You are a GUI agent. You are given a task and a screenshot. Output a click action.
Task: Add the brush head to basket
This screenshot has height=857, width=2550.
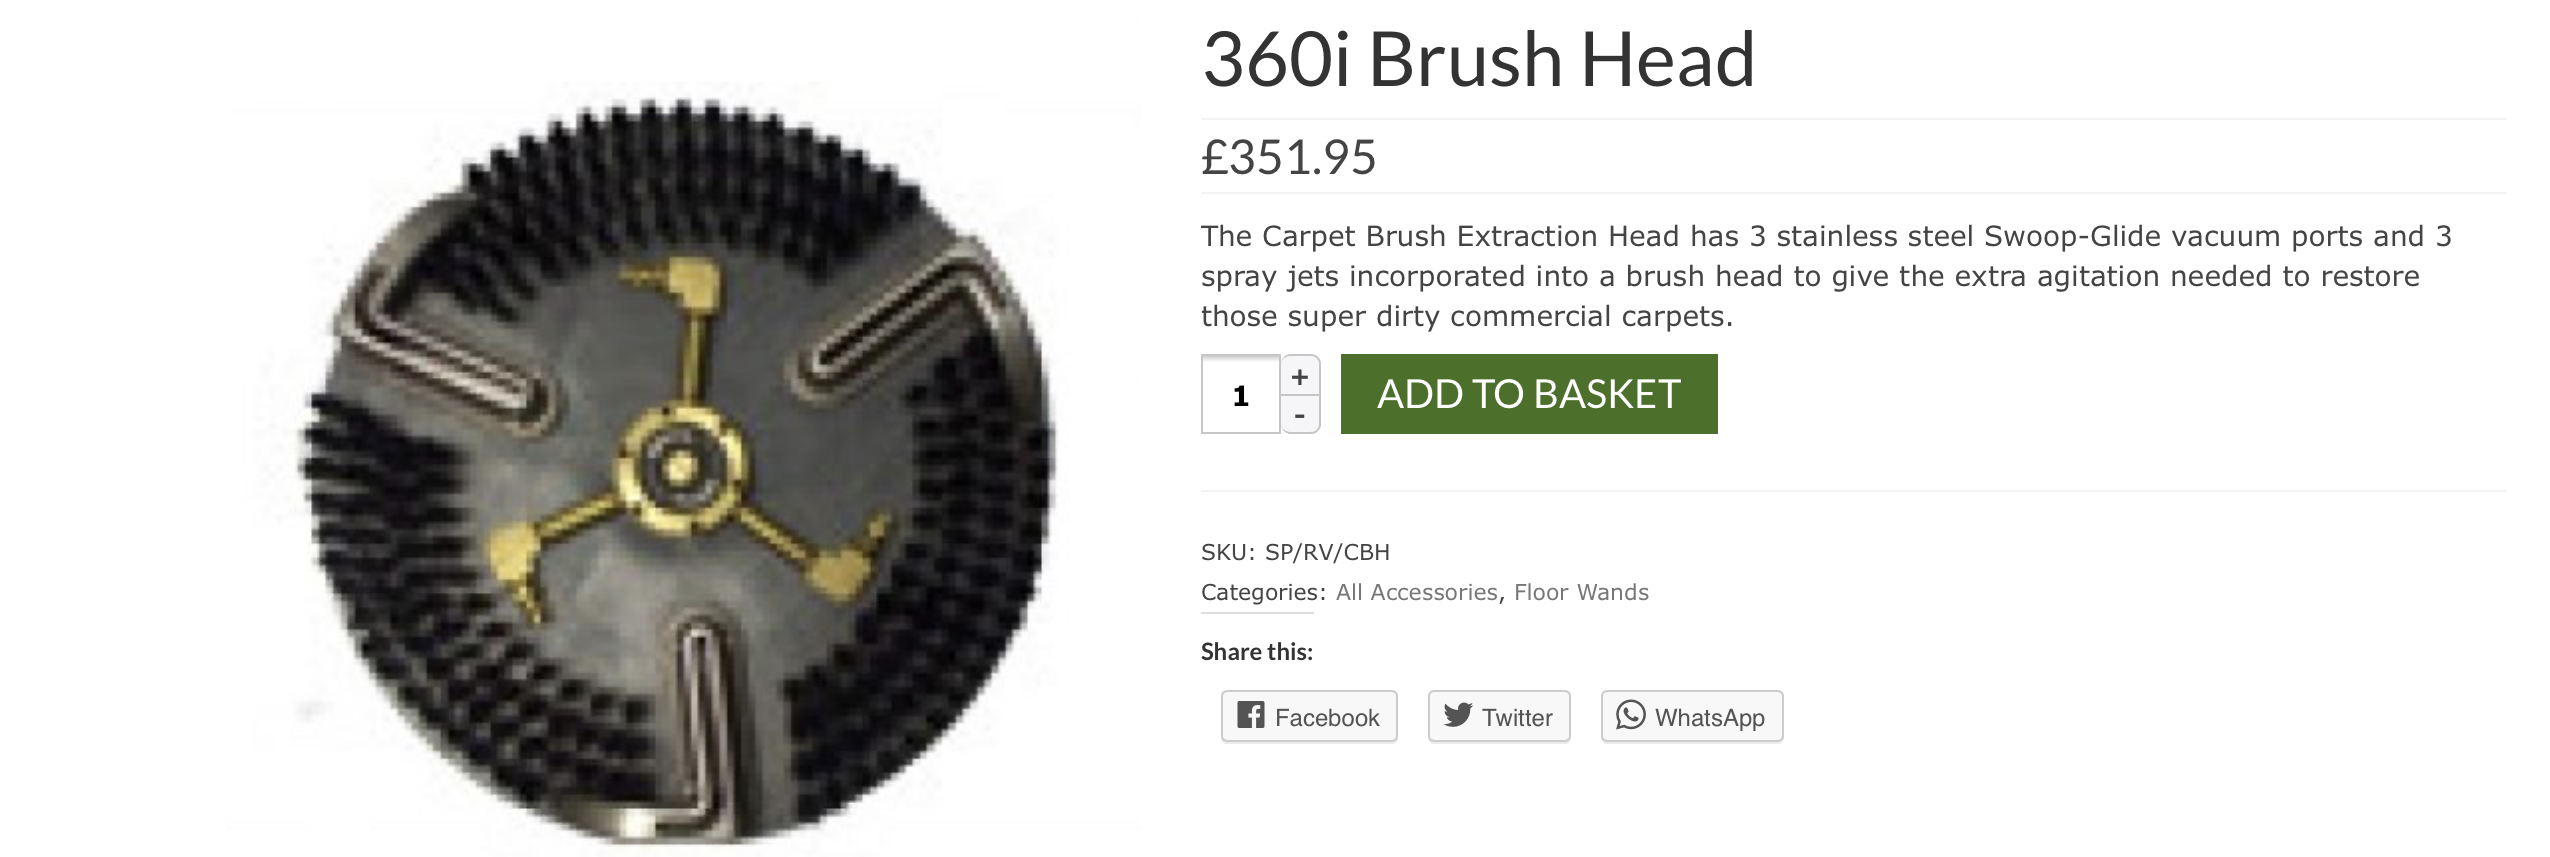coord(1529,394)
